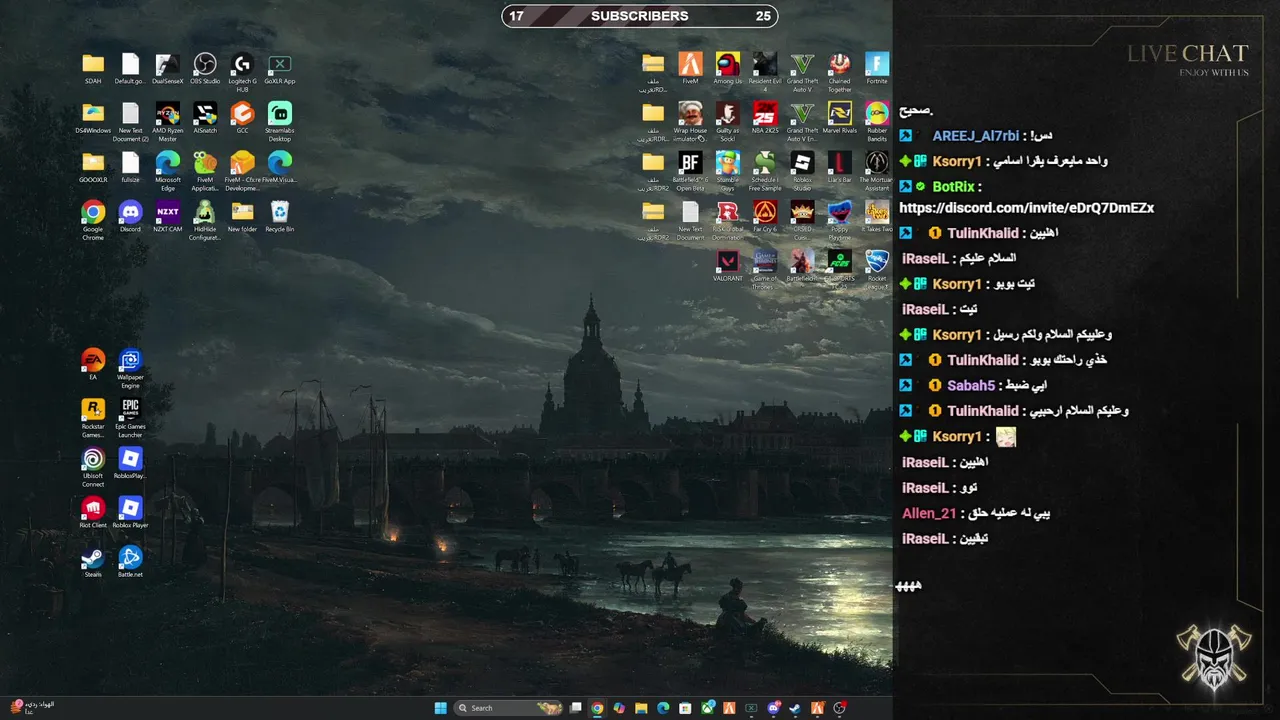This screenshot has height=720, width=1280.
Task: Open the SDAH folder on desktop
Action: click(x=93, y=69)
